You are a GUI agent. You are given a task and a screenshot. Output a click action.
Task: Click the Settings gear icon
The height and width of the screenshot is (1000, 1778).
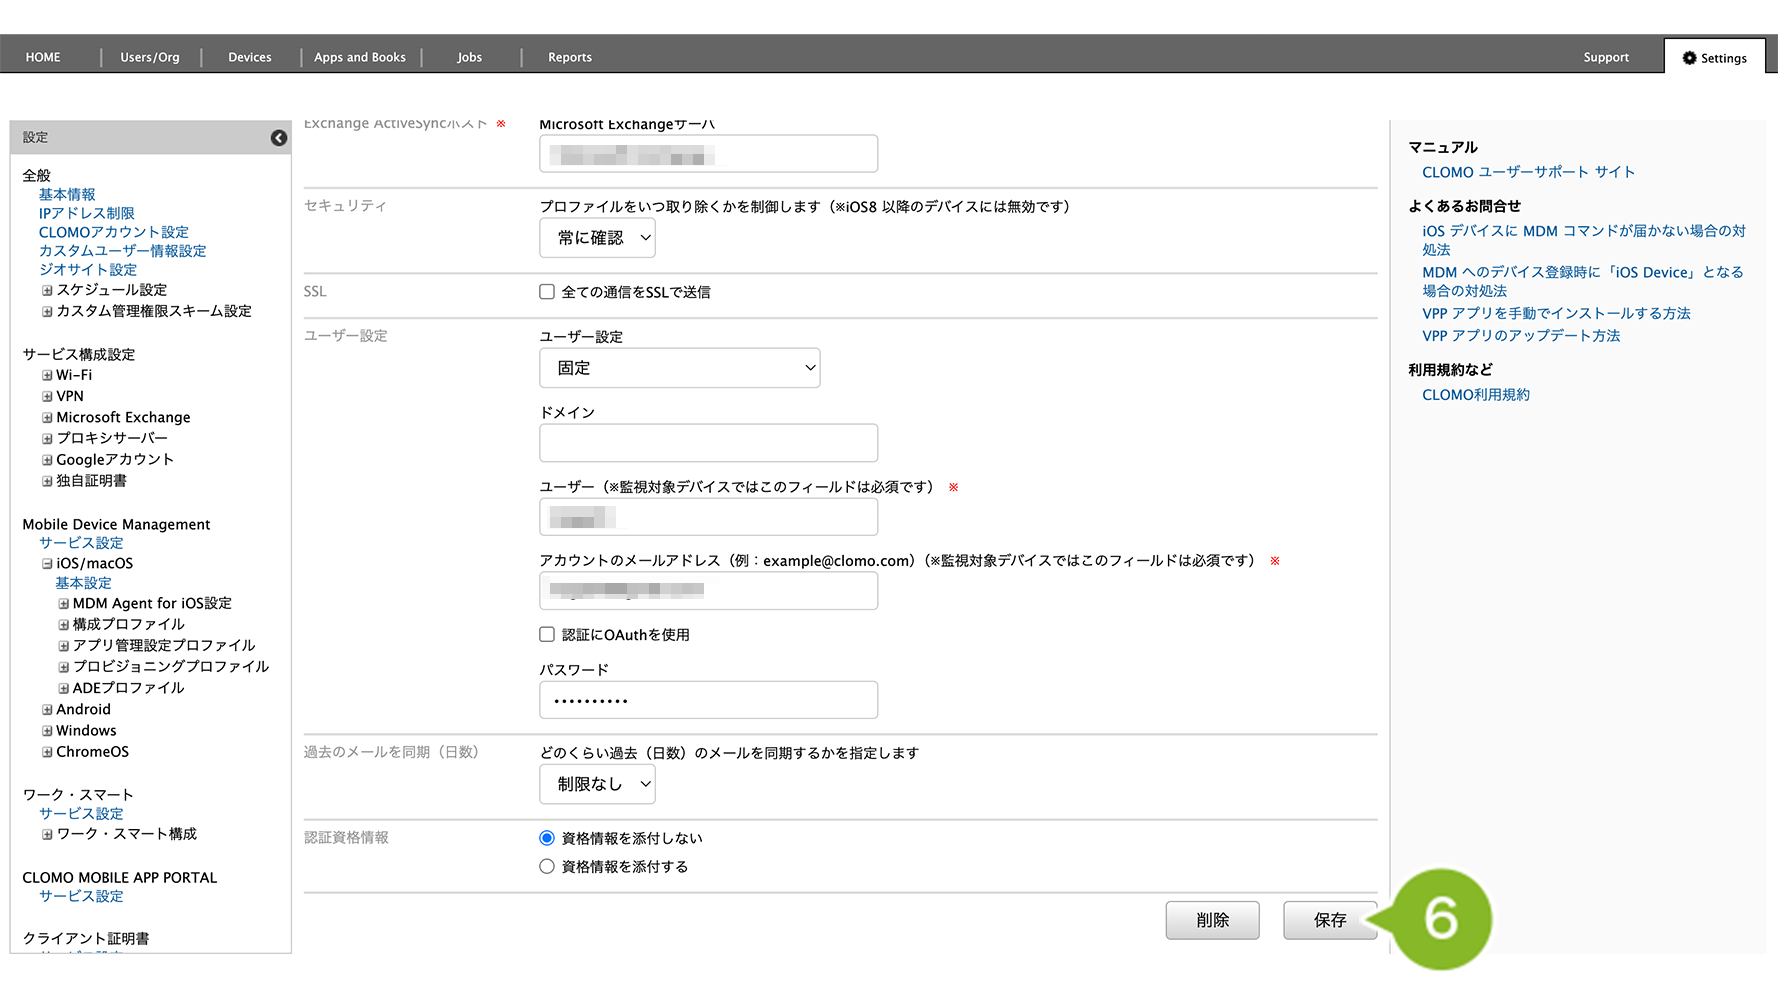pos(1689,58)
